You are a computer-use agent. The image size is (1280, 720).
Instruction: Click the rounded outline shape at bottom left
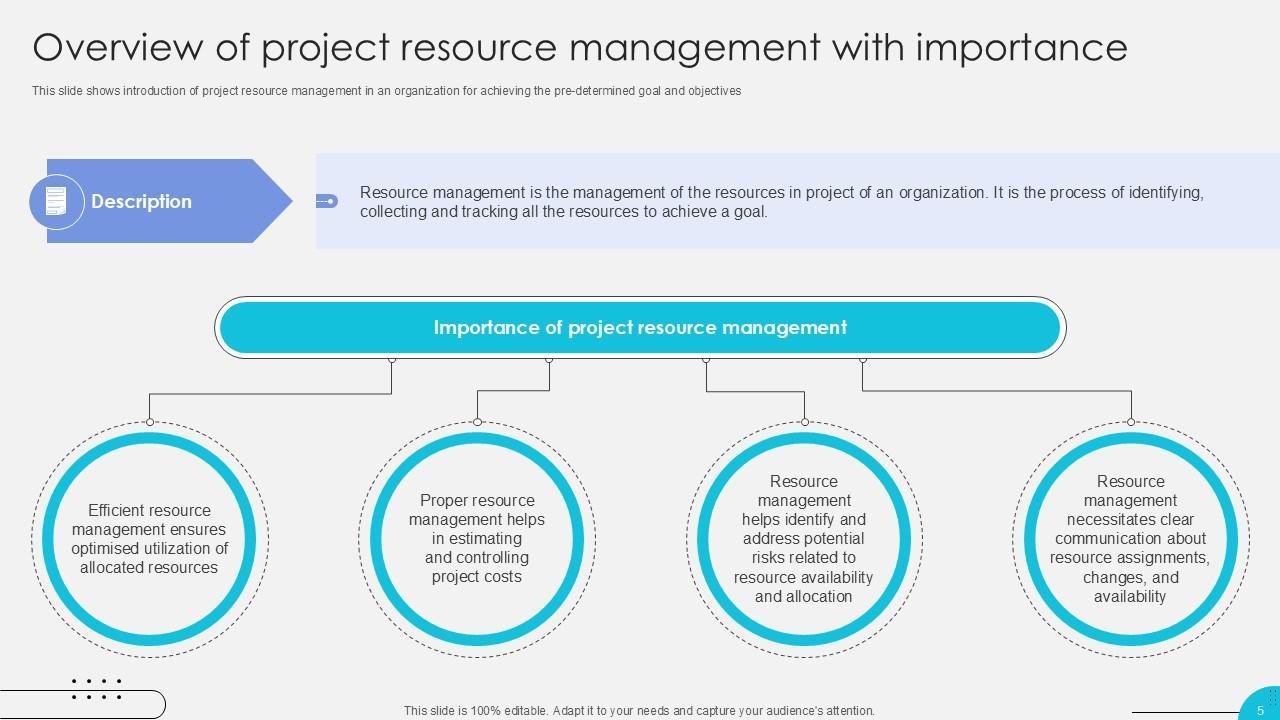pyautogui.click(x=150, y=704)
